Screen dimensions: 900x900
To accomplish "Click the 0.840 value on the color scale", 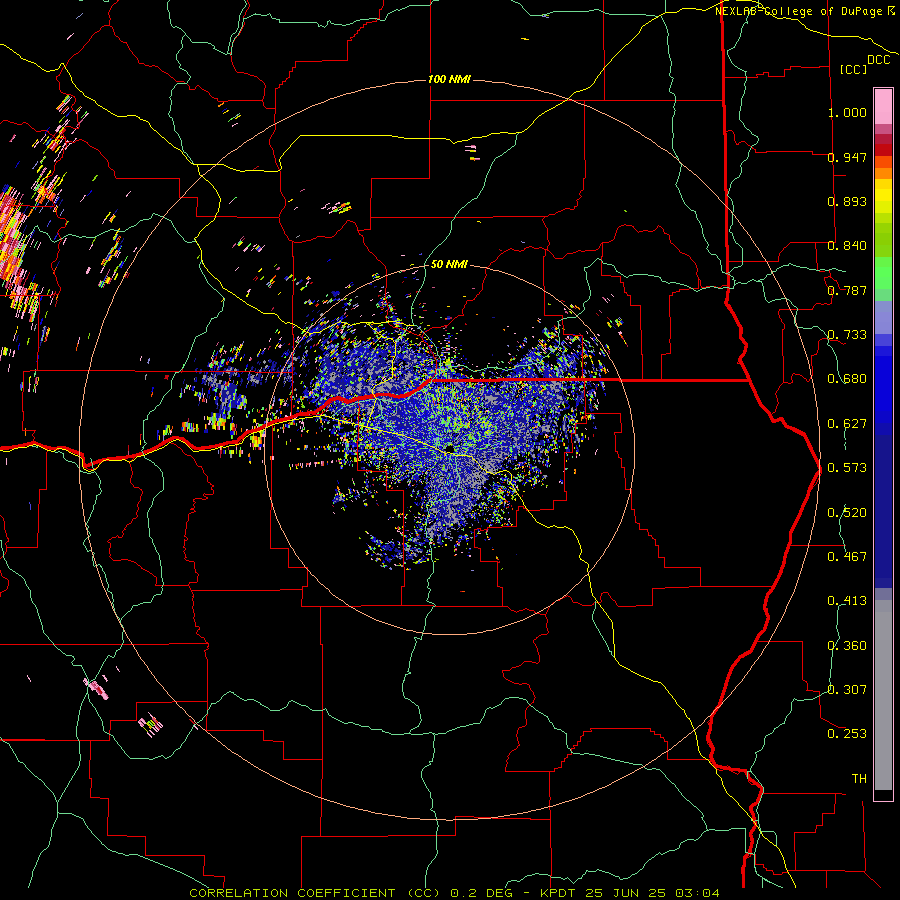I will click(x=847, y=246).
